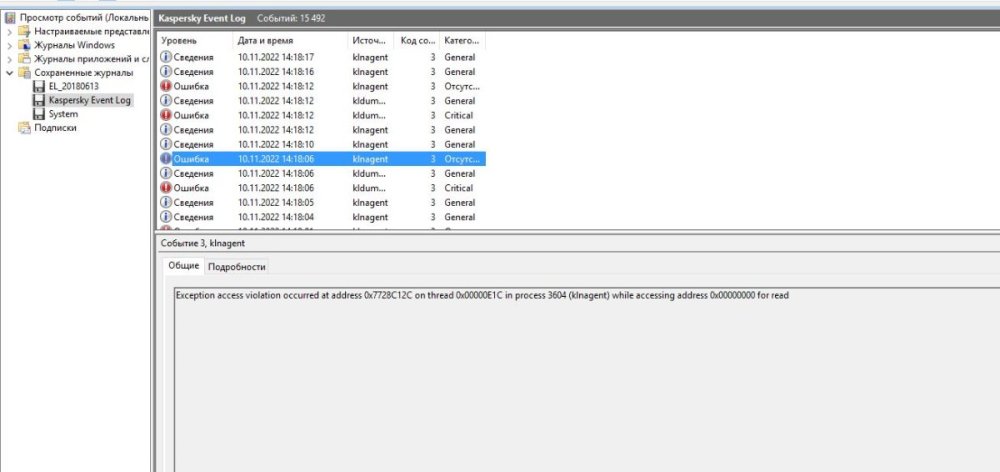Expand the Журналы Windows node
This screenshot has height=472, width=1000.
(x=10, y=45)
